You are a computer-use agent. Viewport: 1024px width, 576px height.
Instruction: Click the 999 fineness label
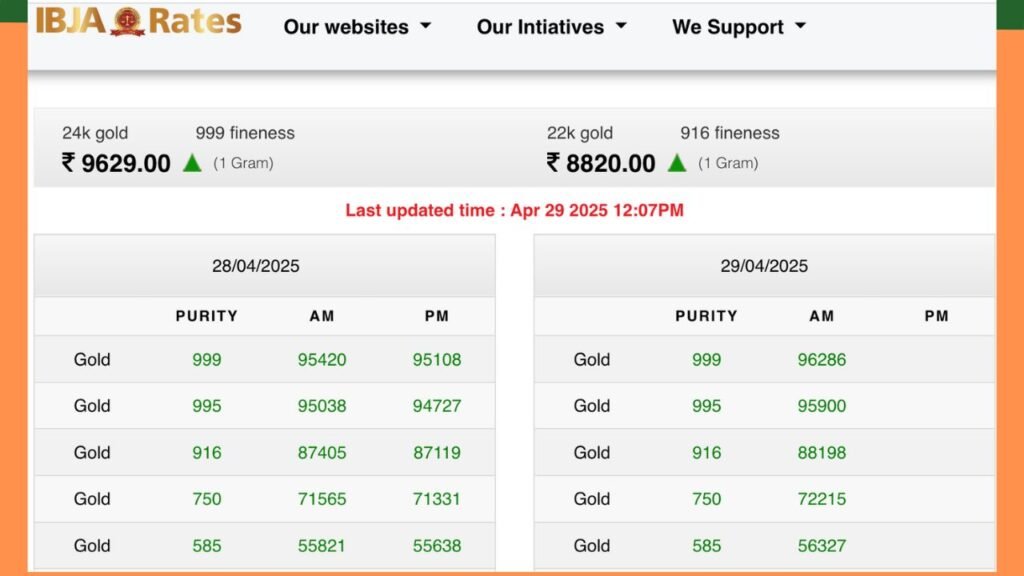pyautogui.click(x=245, y=133)
